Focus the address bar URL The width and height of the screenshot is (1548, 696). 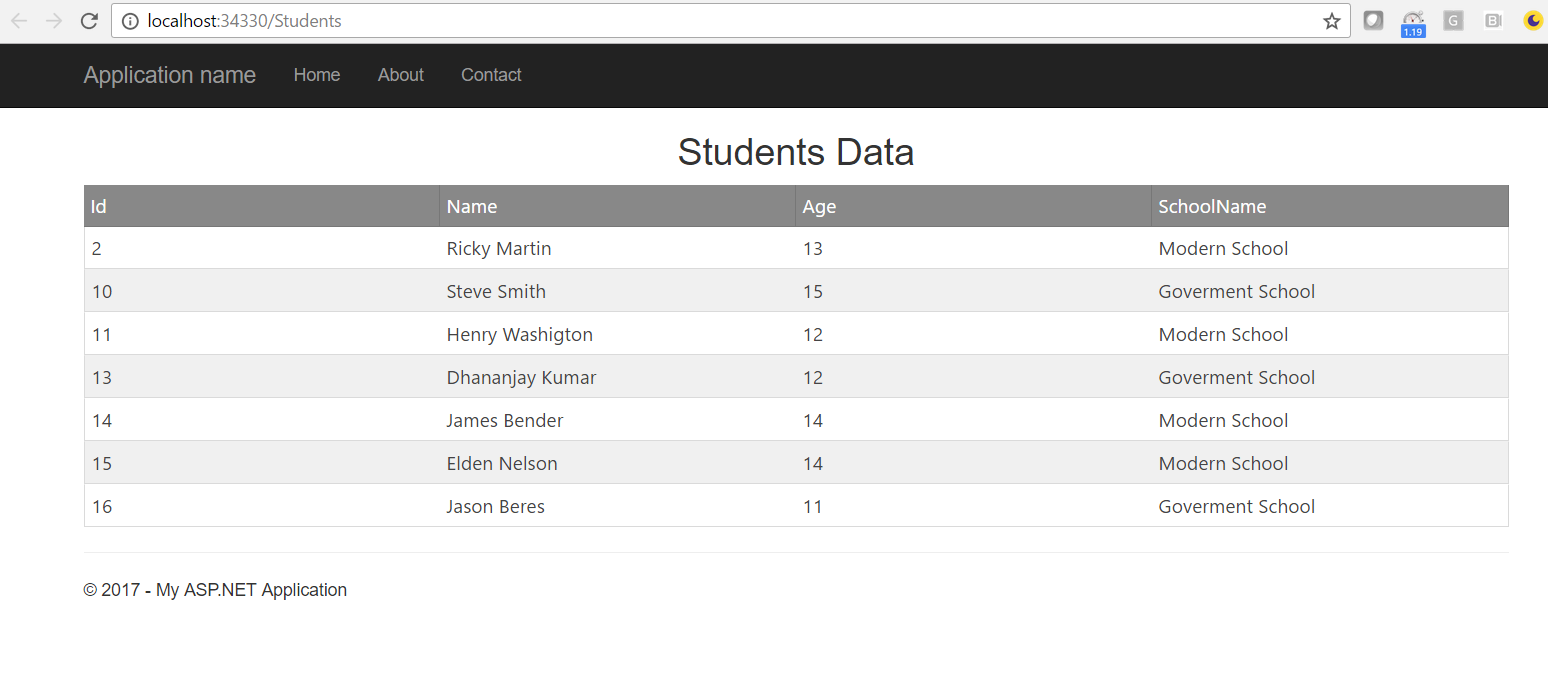[x=700, y=21]
